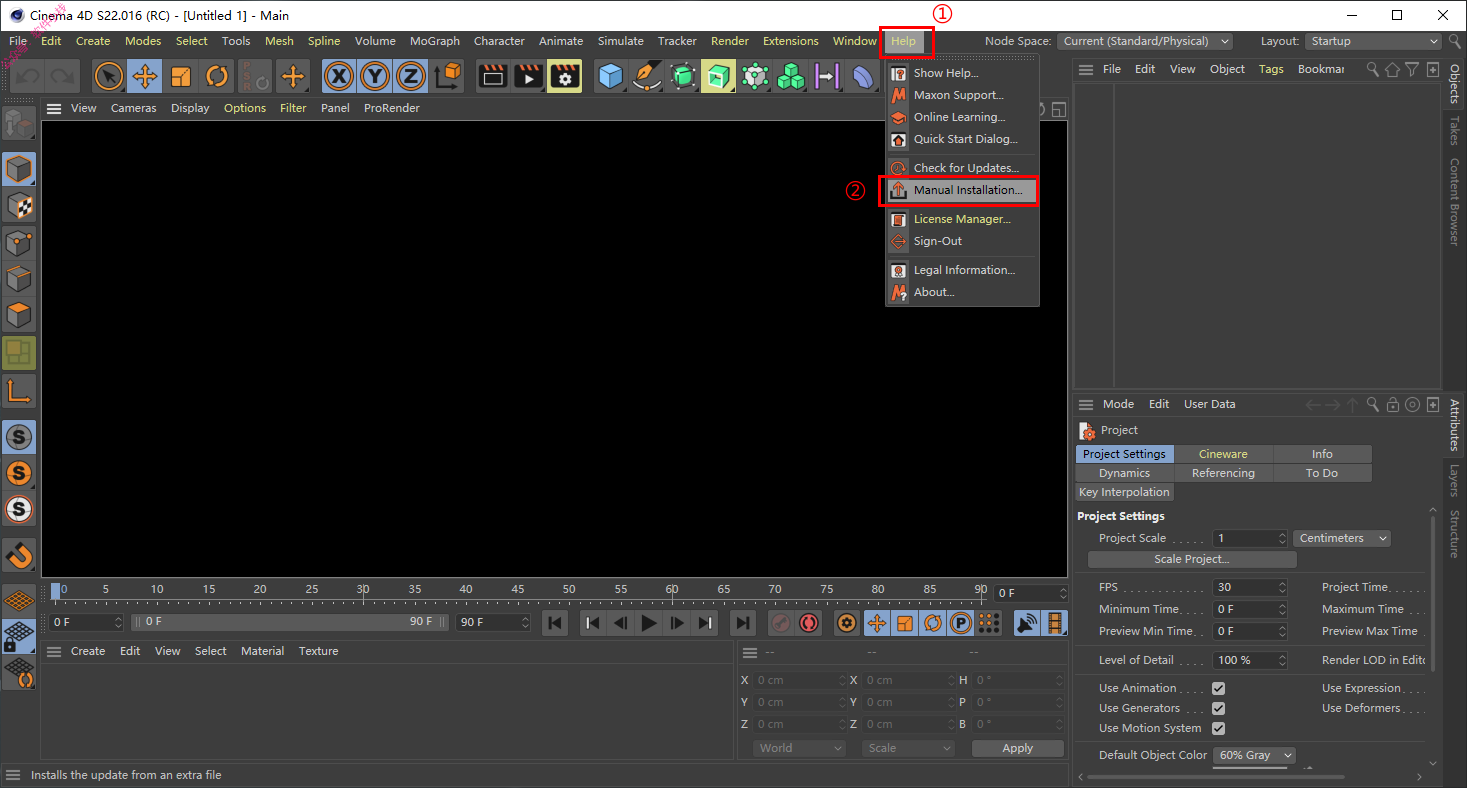Click Sign-Out in Help menu
The width and height of the screenshot is (1467, 788).
click(x=961, y=241)
